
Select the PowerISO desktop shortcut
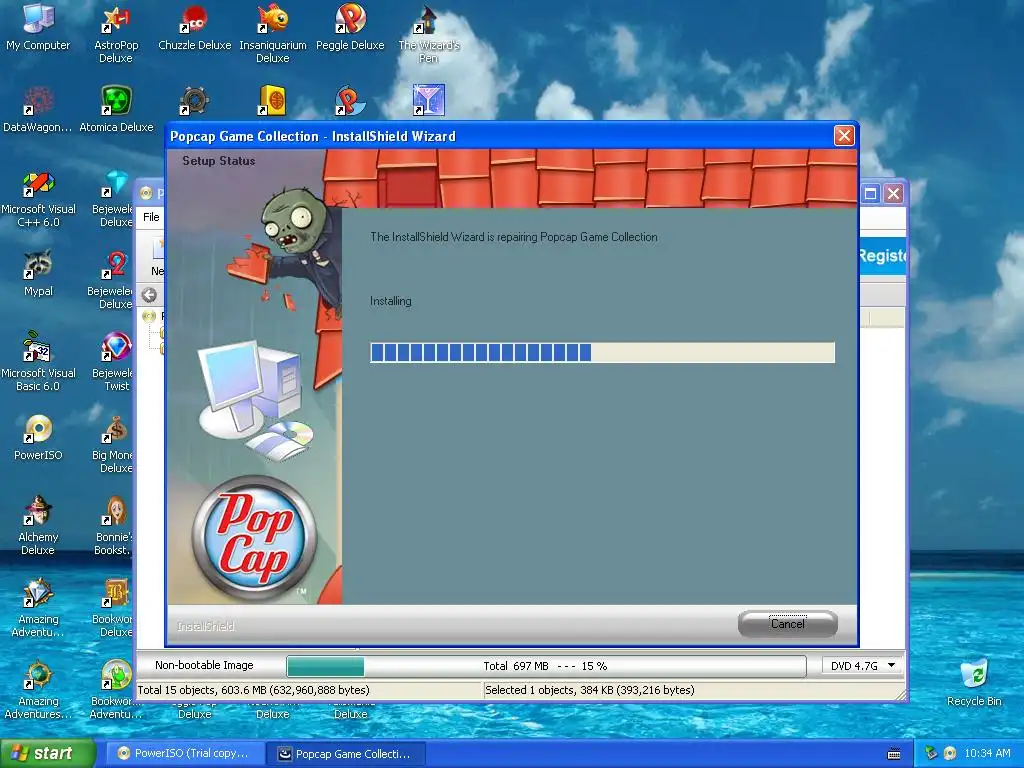pos(38,437)
